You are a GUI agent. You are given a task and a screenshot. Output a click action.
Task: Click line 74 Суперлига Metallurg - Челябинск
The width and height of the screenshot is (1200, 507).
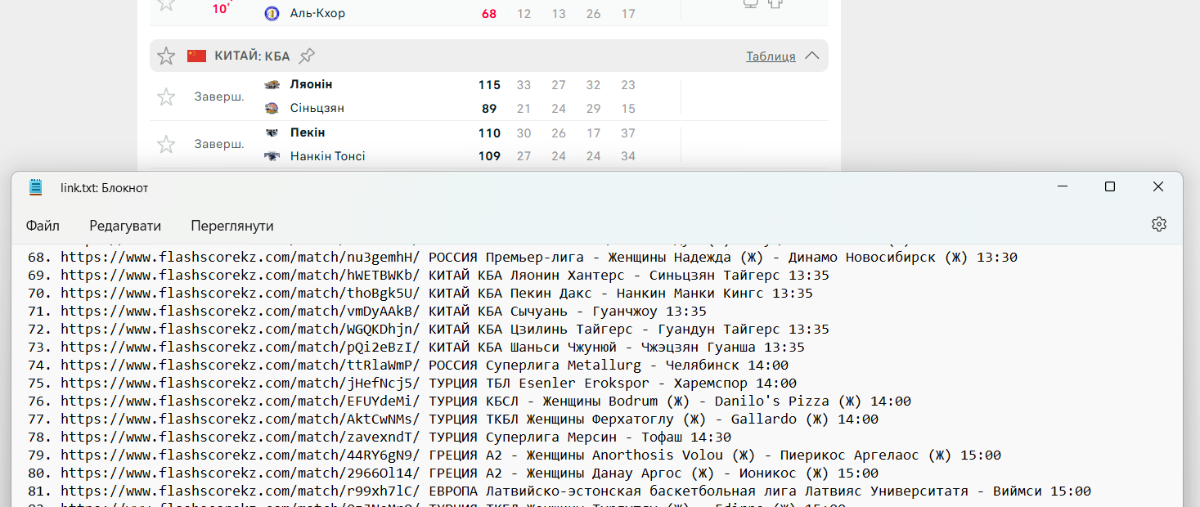coord(408,365)
